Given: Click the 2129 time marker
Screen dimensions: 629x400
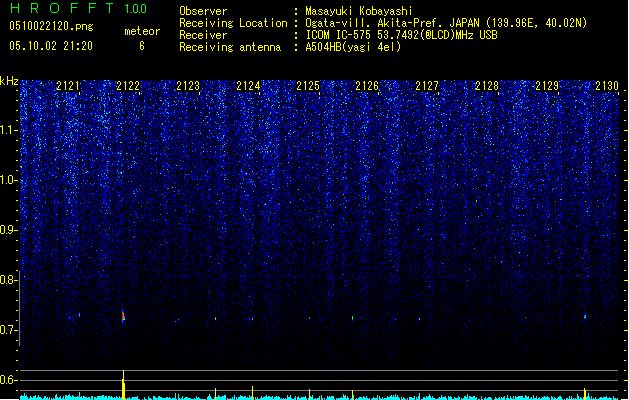Looking at the screenshot, I should click(x=547, y=86).
